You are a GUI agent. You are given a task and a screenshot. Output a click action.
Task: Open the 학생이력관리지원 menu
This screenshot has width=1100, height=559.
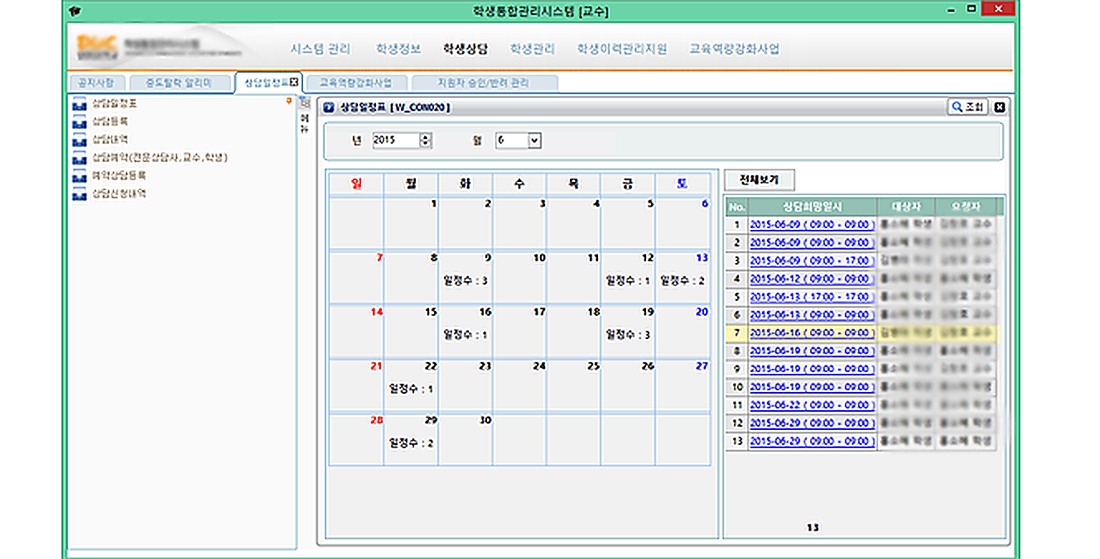[622, 49]
